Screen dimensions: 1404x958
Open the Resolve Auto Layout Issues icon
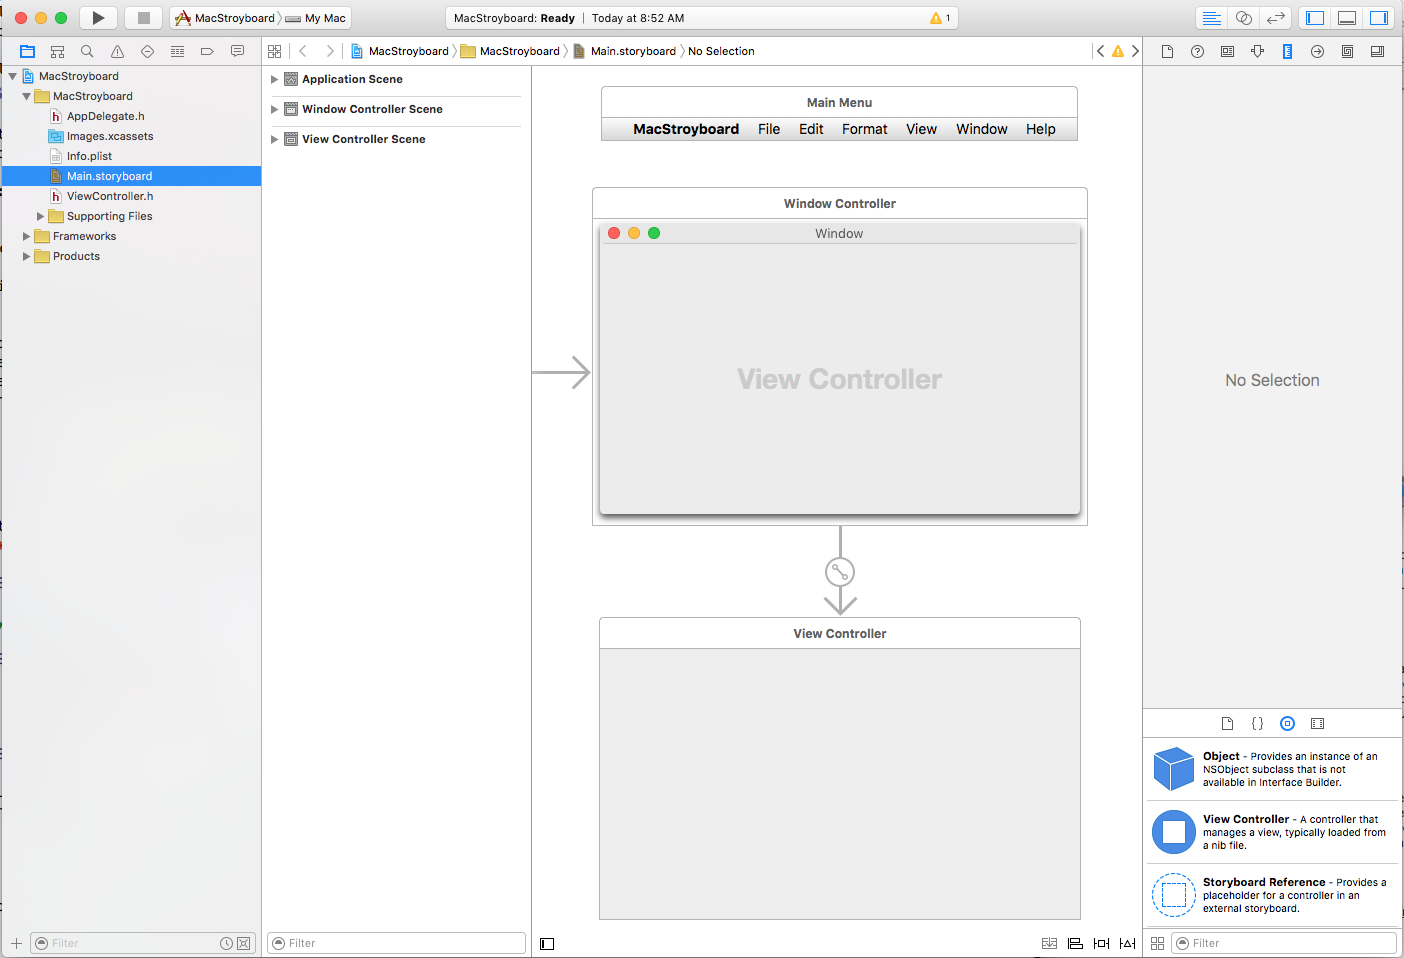pos(1127,943)
